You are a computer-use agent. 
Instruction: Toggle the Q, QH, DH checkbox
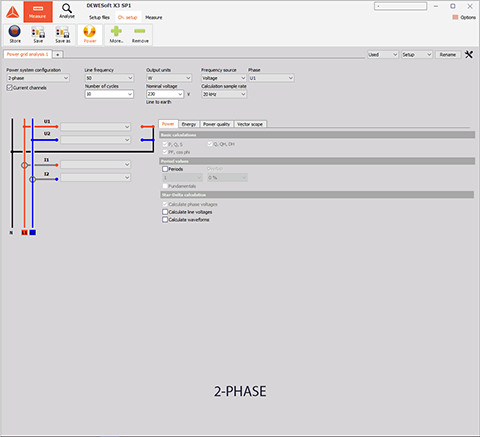pos(210,144)
